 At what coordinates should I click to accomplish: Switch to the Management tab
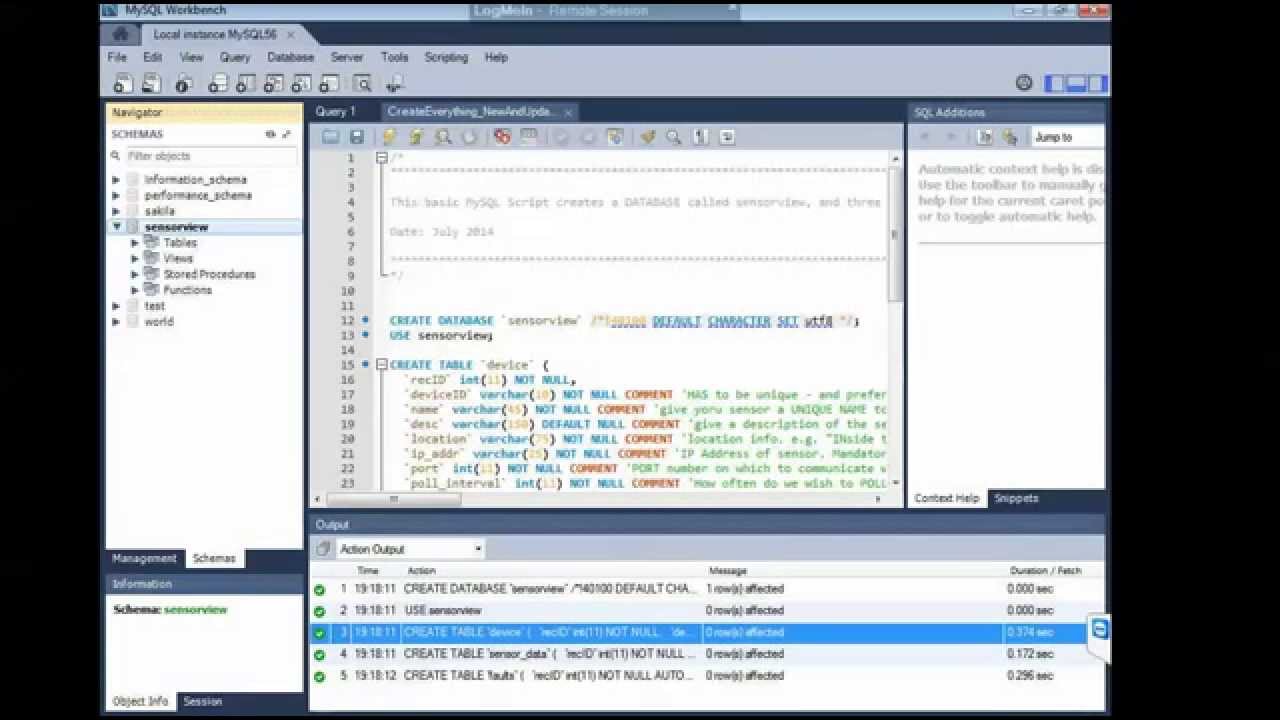[144, 559]
